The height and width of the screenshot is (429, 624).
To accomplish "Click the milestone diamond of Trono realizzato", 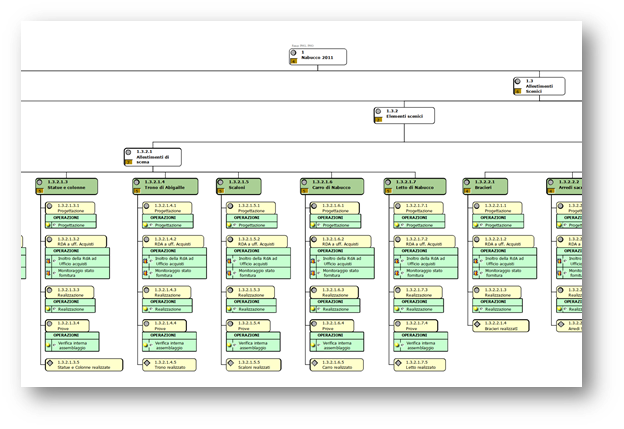I will (x=144, y=364).
